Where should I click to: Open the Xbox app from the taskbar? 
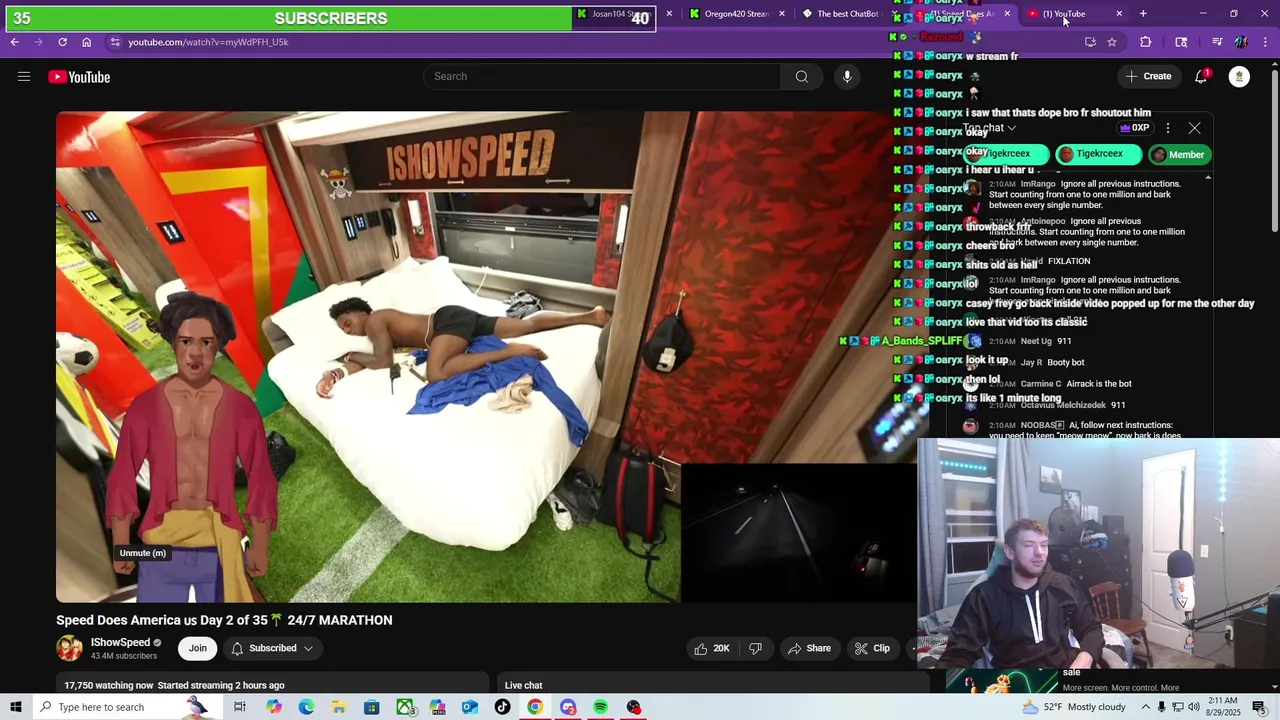point(404,707)
